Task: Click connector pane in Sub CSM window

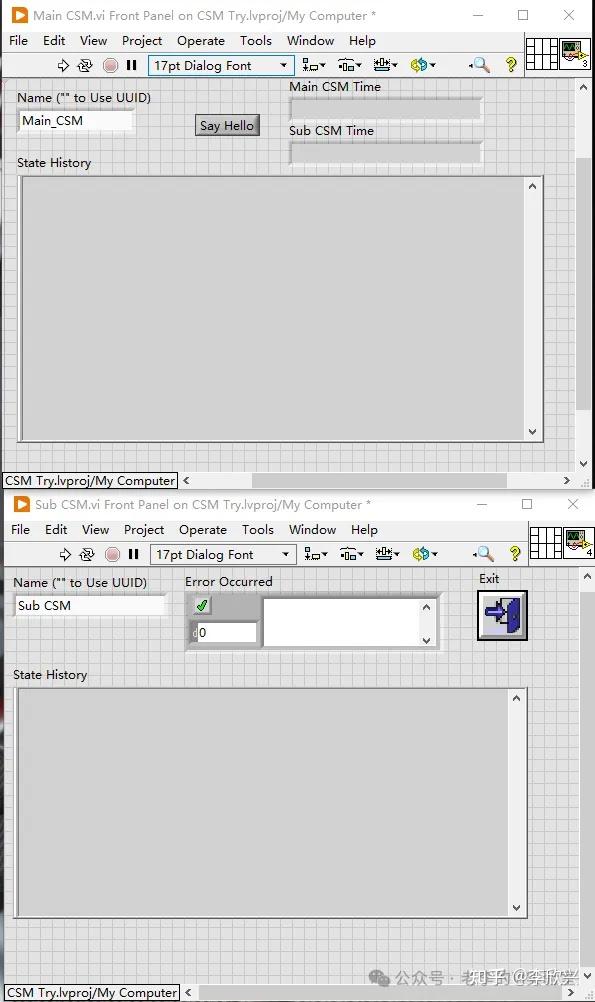Action: (546, 543)
